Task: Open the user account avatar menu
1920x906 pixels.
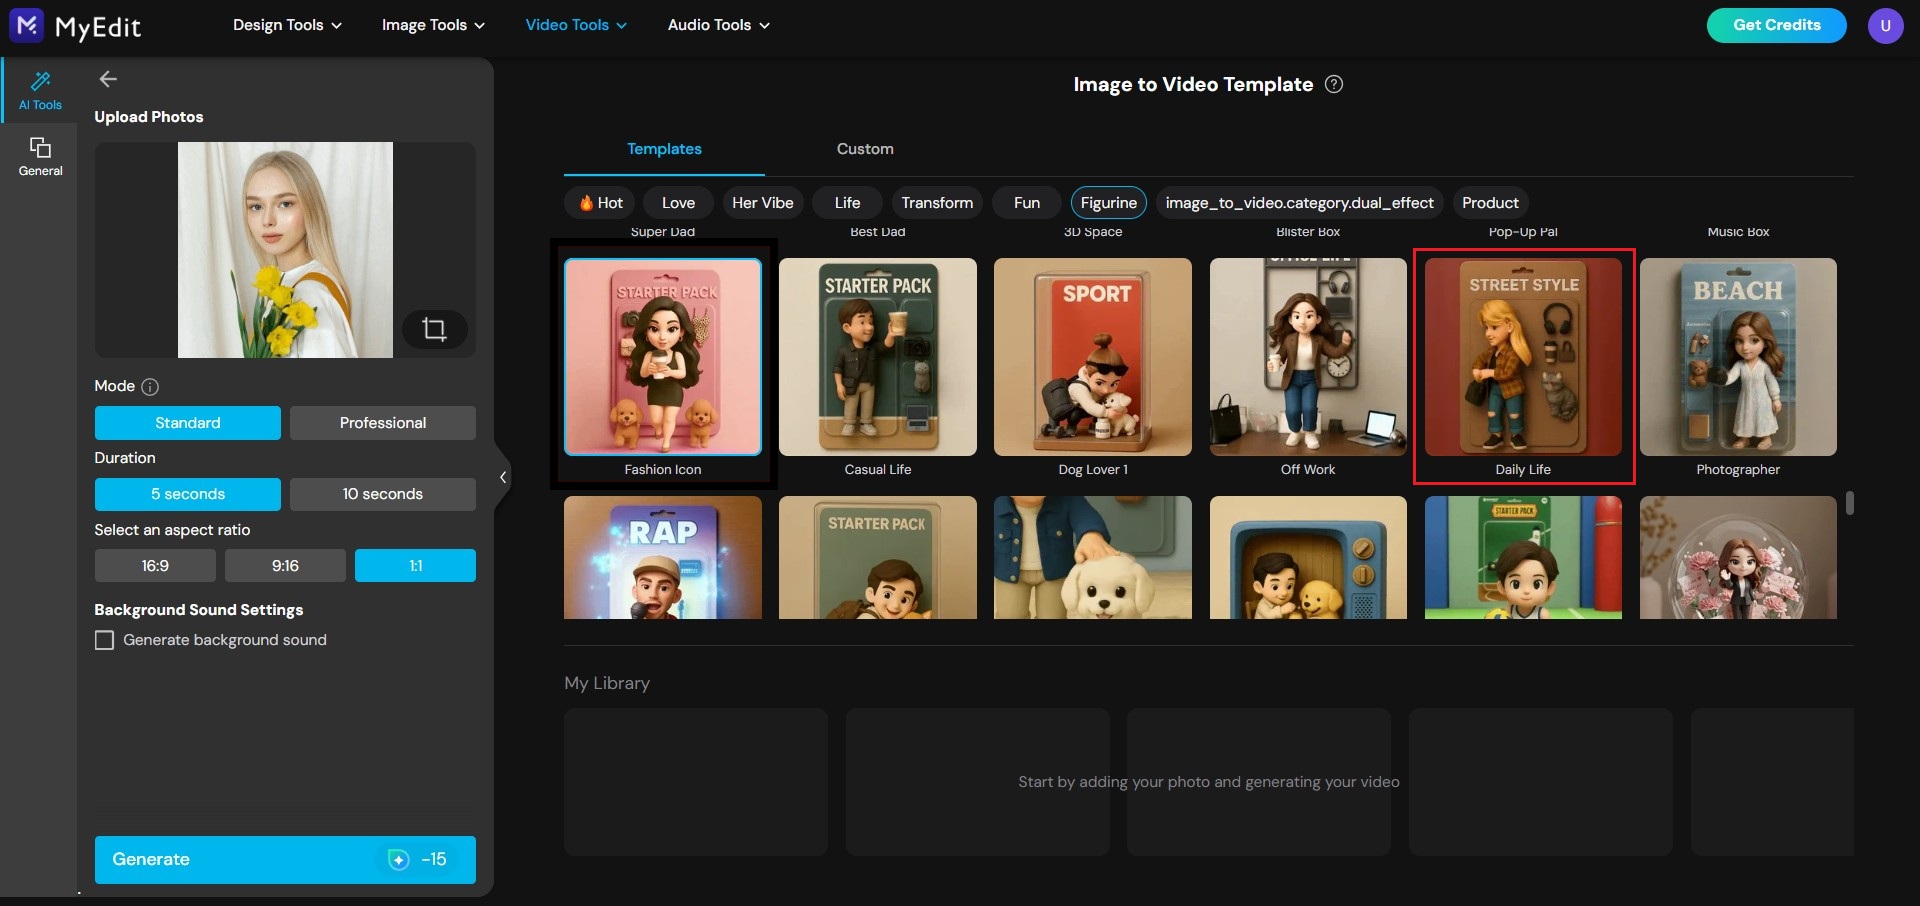Action: pyautogui.click(x=1887, y=25)
